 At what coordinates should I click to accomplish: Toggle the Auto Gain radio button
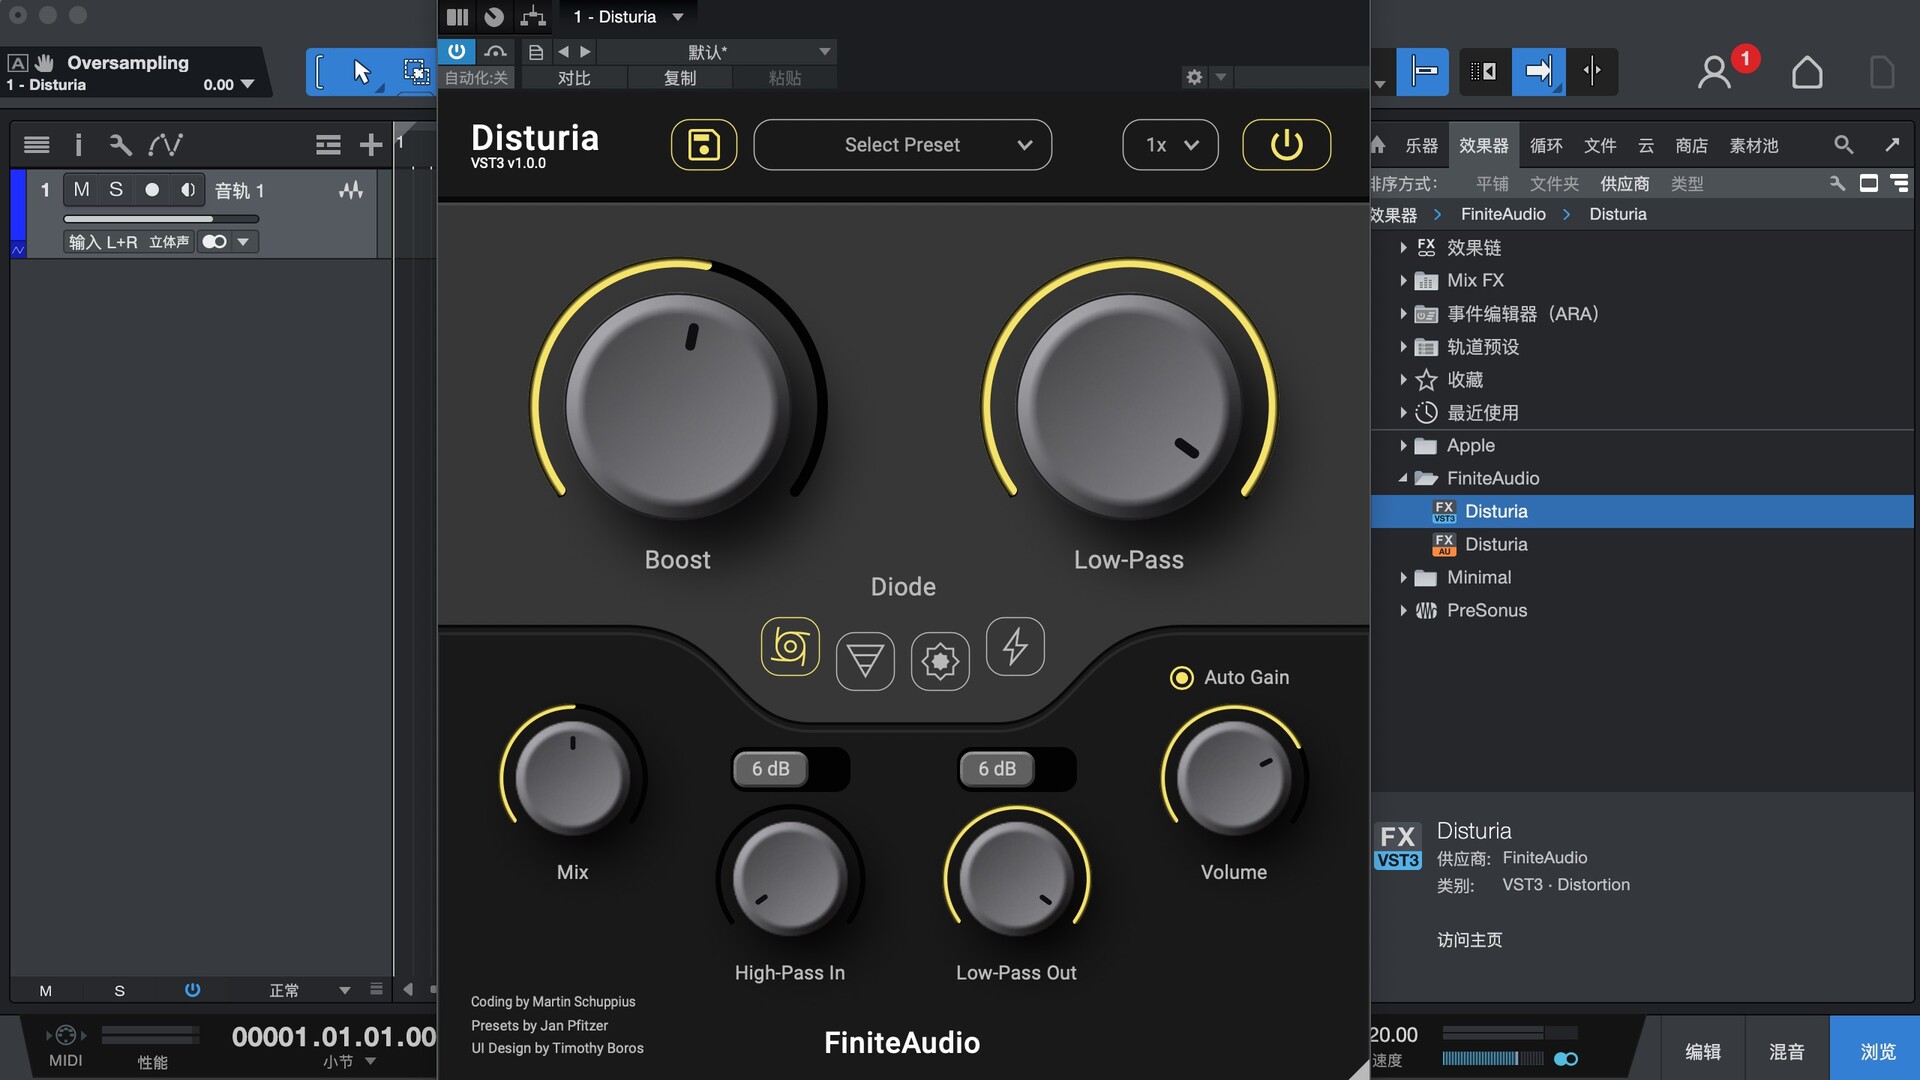[x=1181, y=678]
